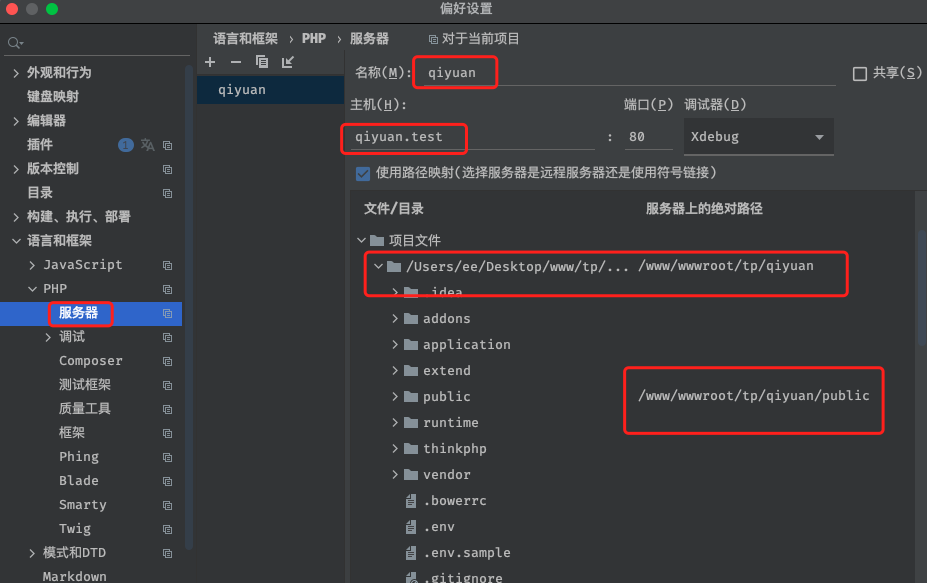Click the /www/wwwroot/tp/qiyuan server path cell
The width and height of the screenshot is (927, 583).
click(x=725, y=266)
